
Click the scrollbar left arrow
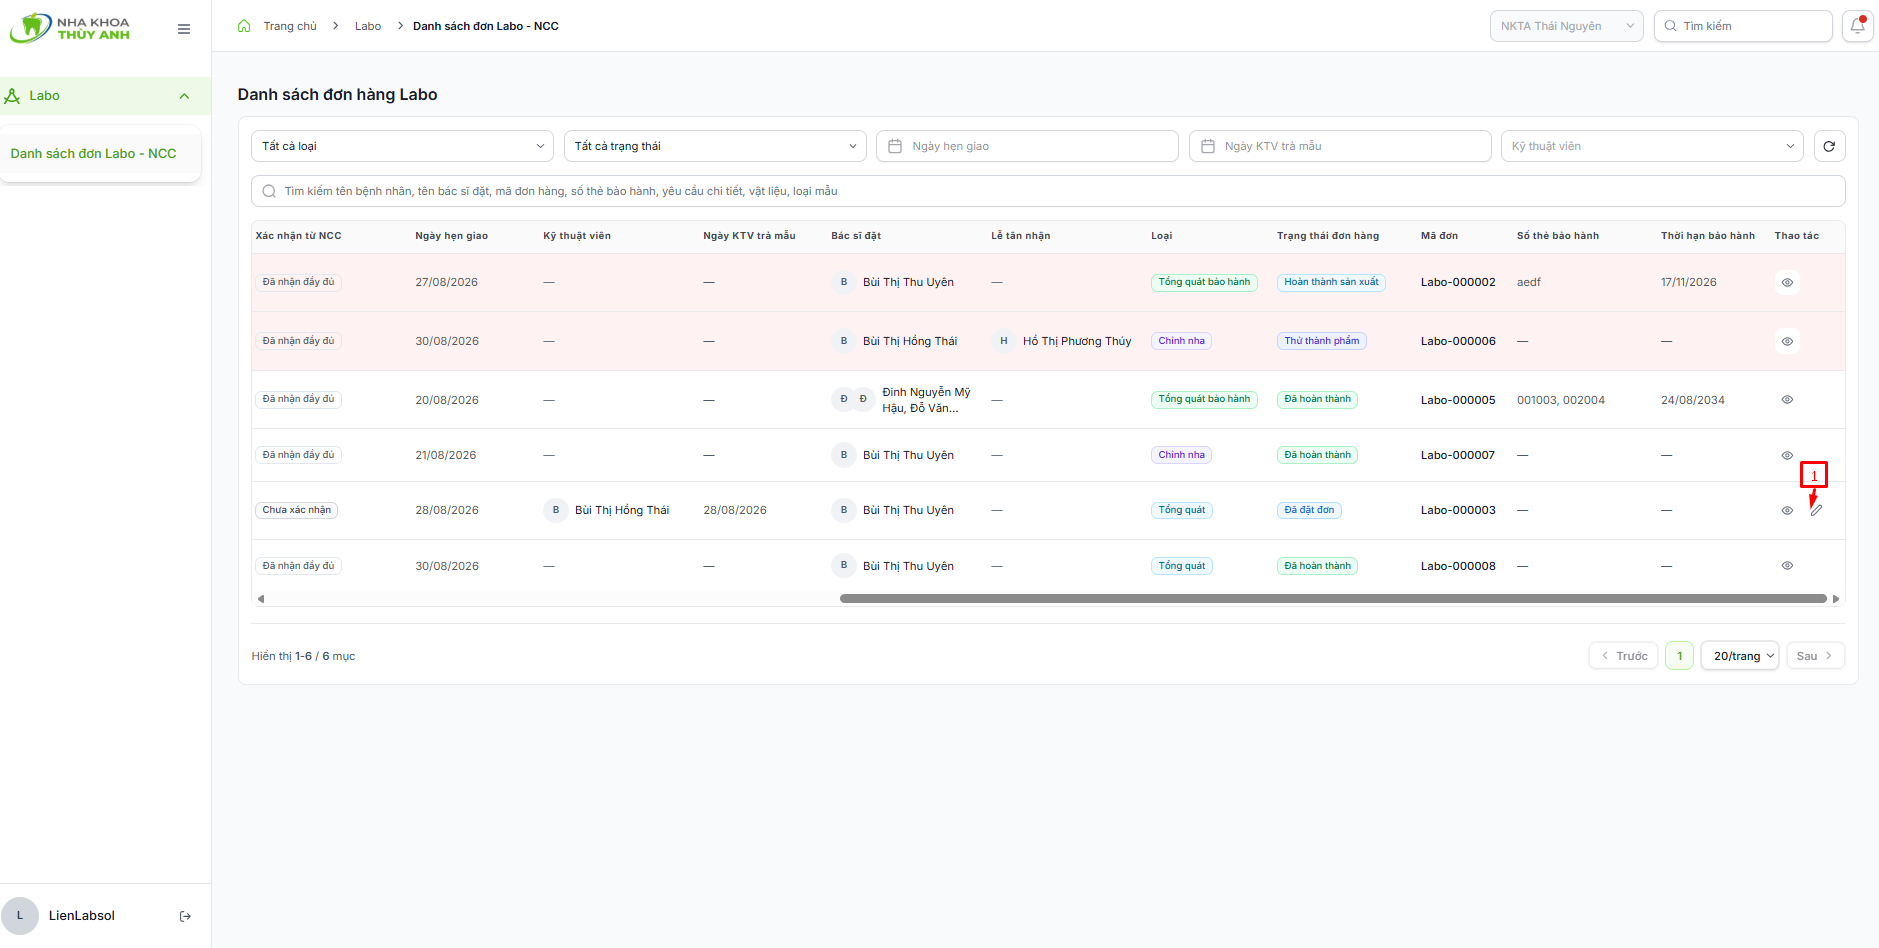[261, 599]
